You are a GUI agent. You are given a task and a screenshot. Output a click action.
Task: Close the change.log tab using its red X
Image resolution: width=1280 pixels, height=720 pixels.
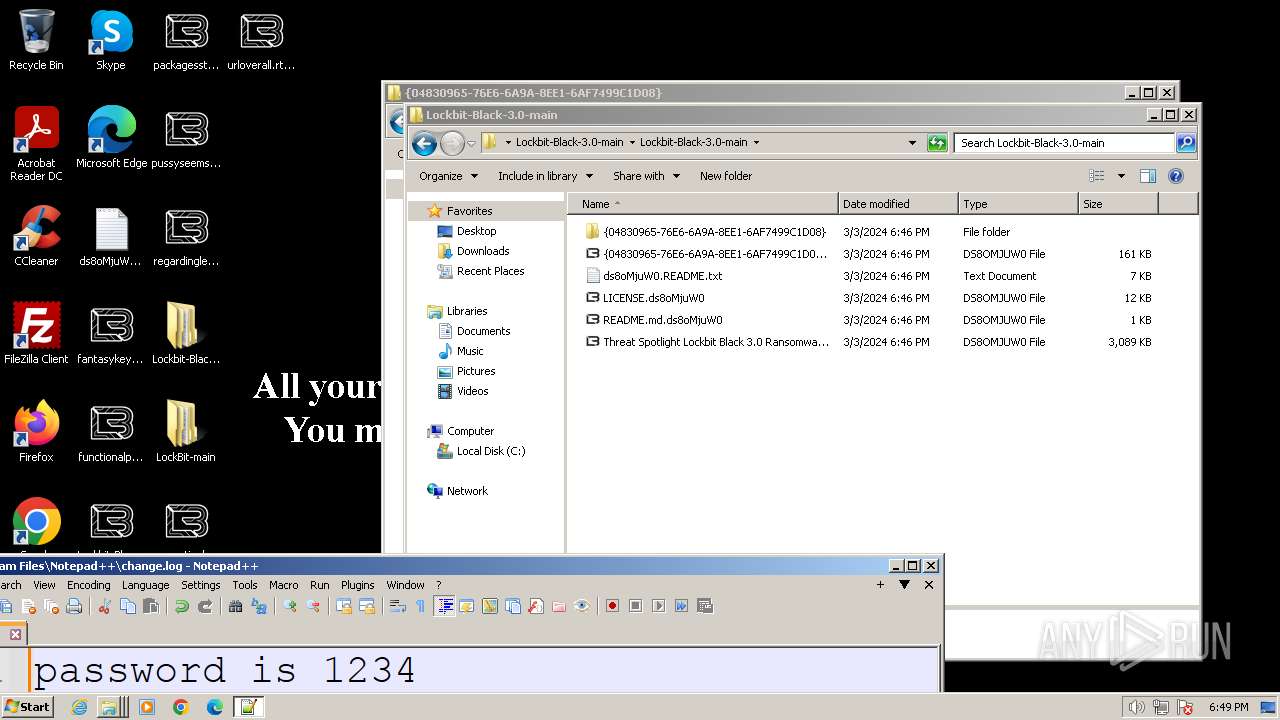[16, 634]
